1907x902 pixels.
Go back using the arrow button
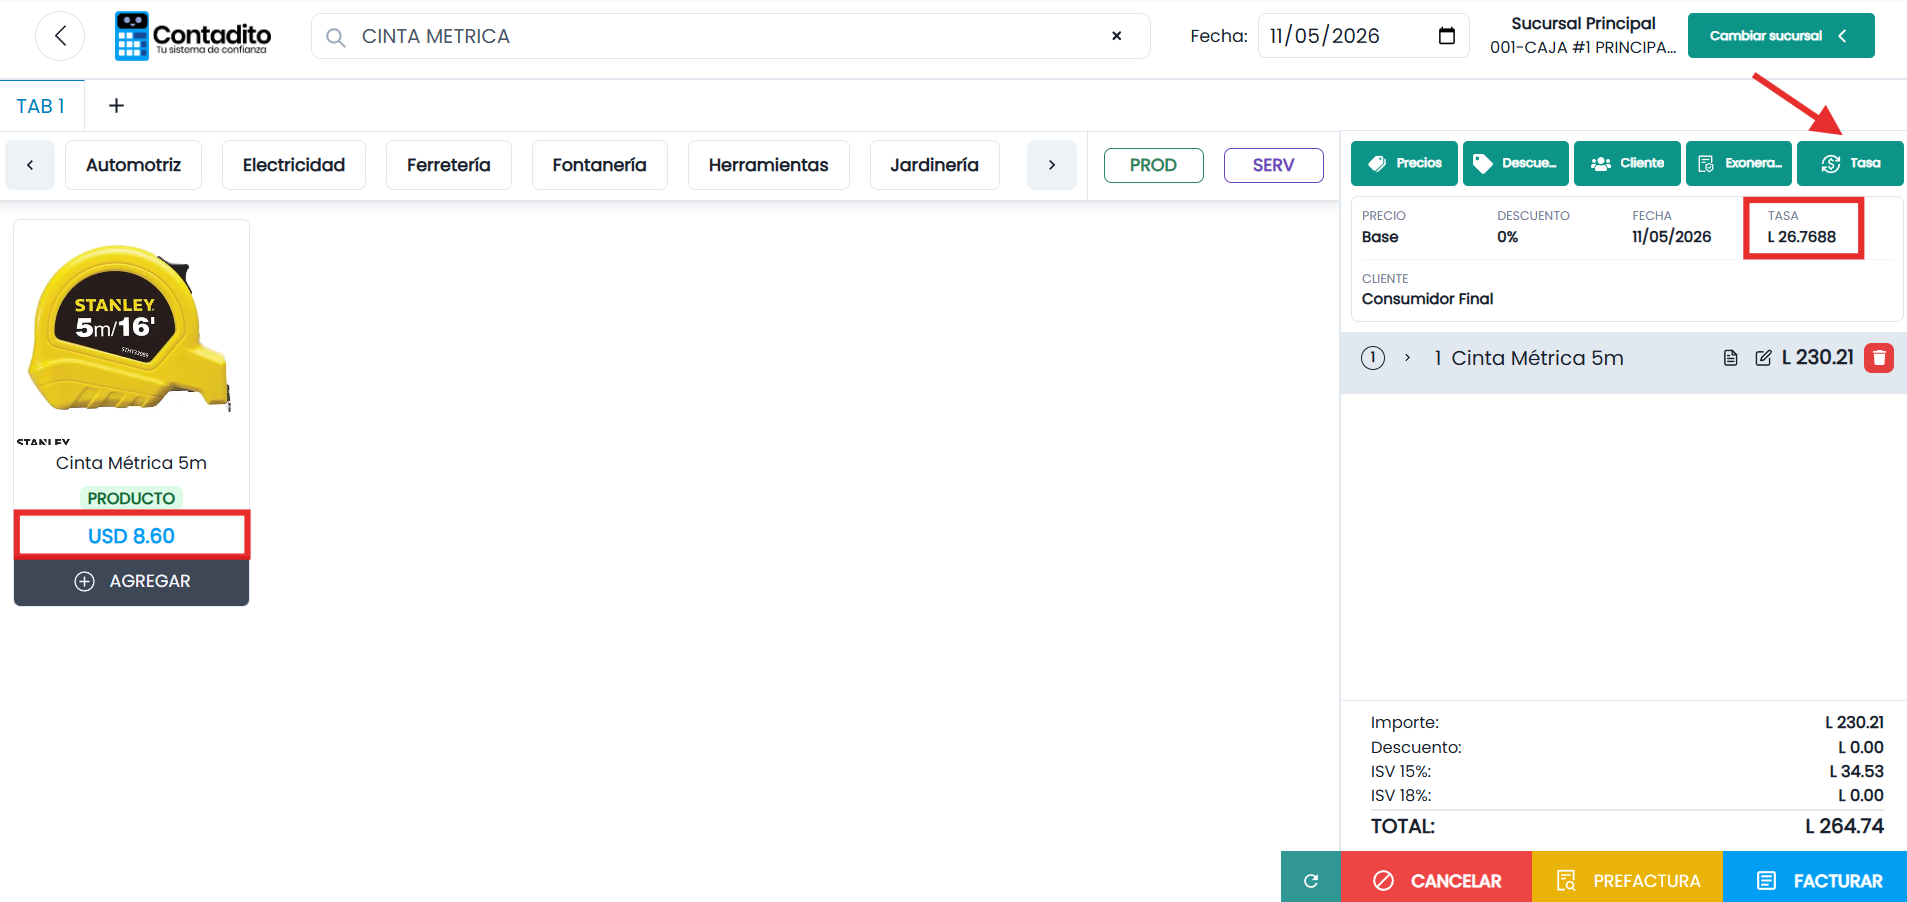[x=60, y=36]
